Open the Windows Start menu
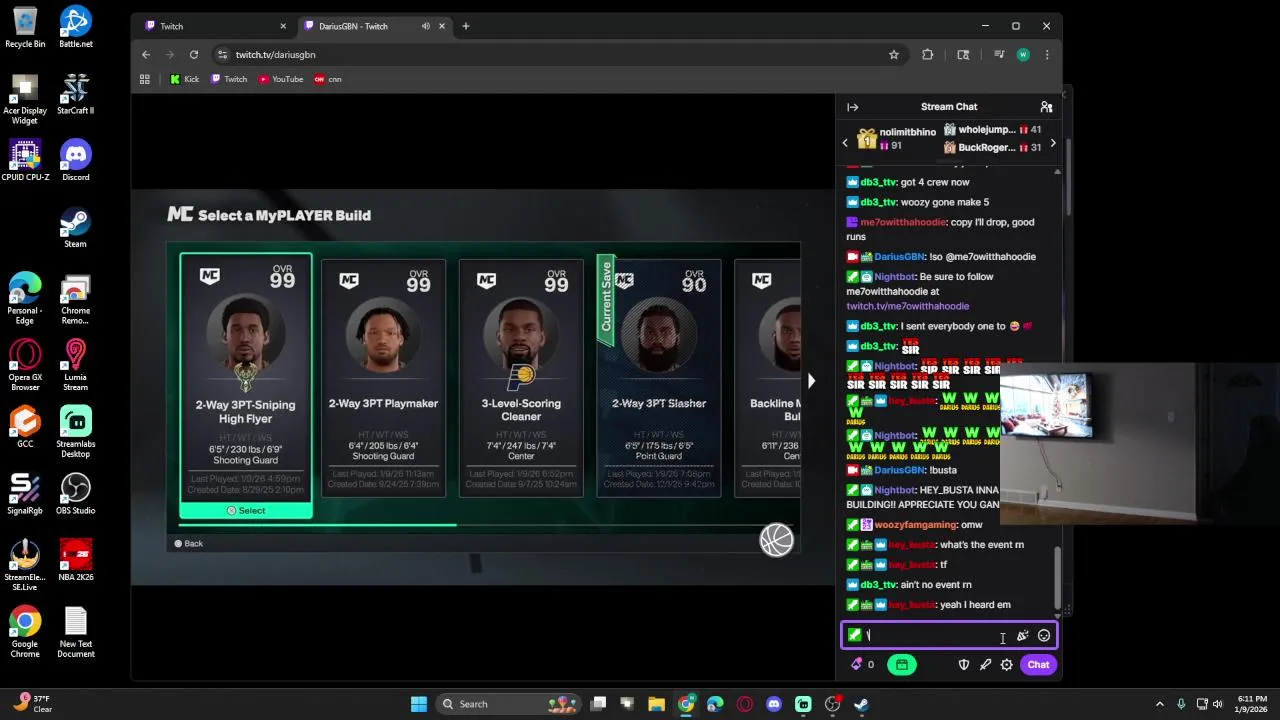 tap(419, 704)
